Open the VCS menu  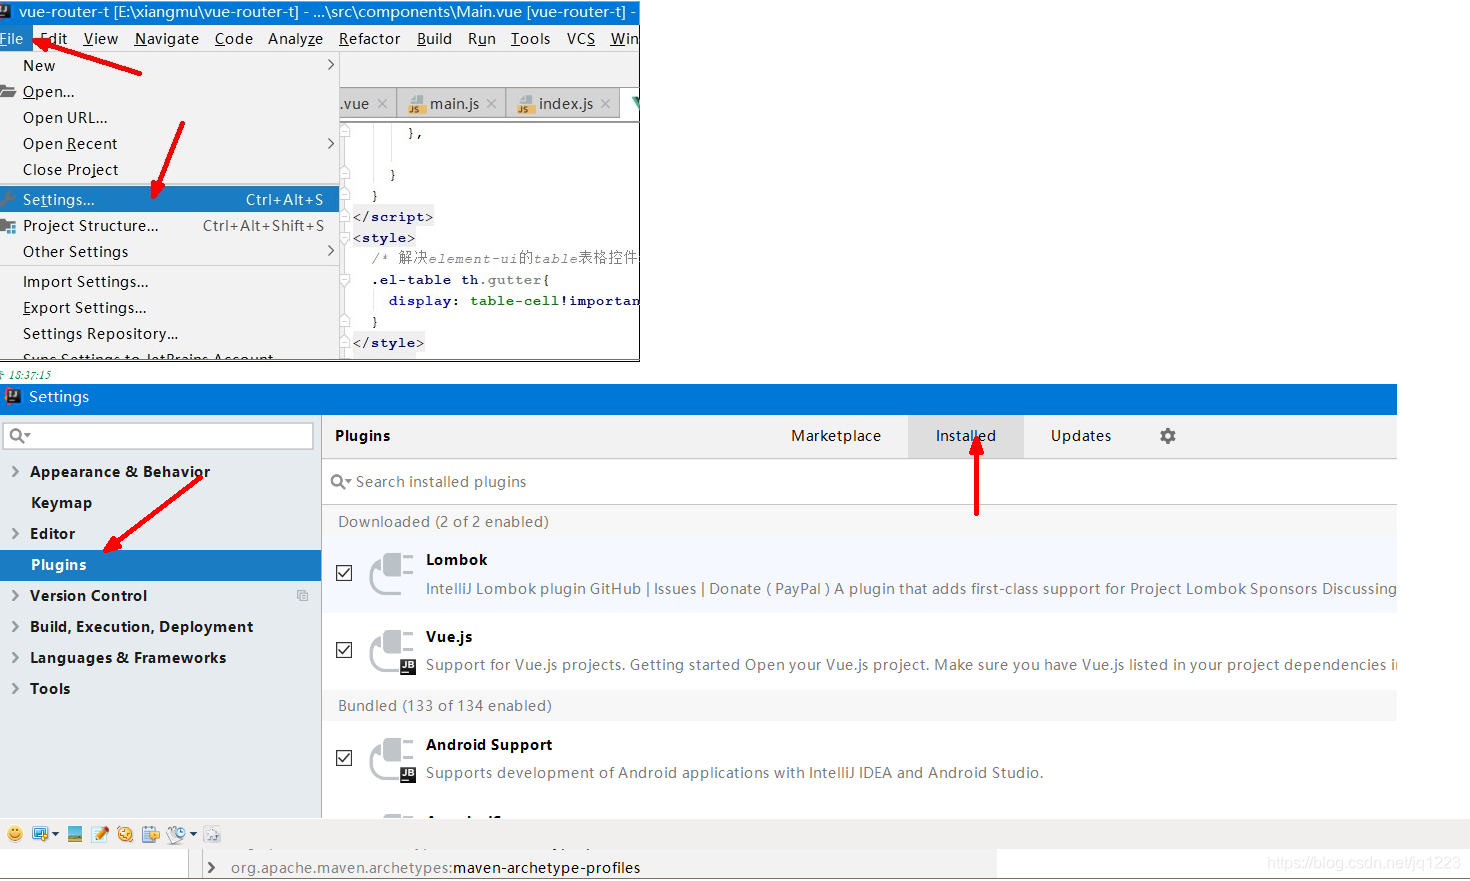click(x=581, y=39)
